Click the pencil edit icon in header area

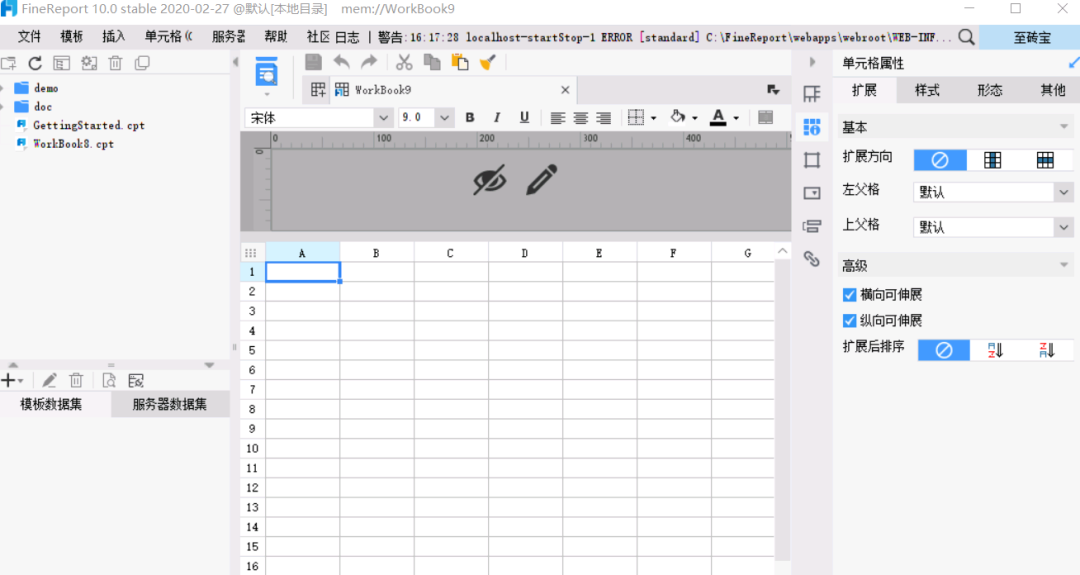pyautogui.click(x=541, y=180)
